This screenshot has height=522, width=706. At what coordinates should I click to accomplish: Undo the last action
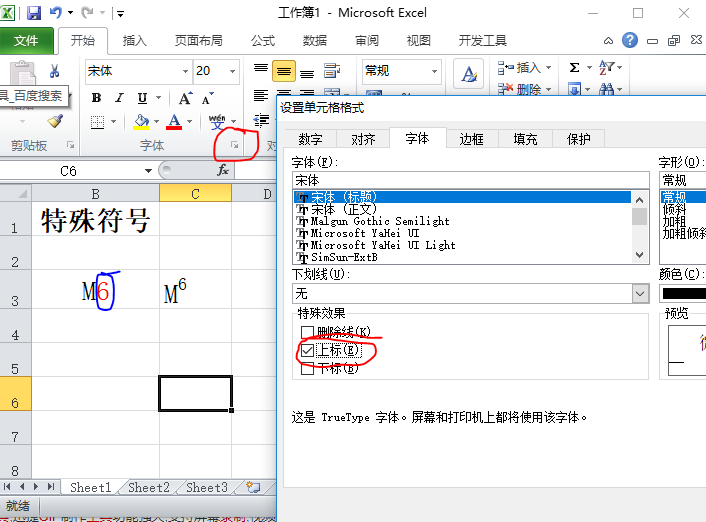click(56, 13)
